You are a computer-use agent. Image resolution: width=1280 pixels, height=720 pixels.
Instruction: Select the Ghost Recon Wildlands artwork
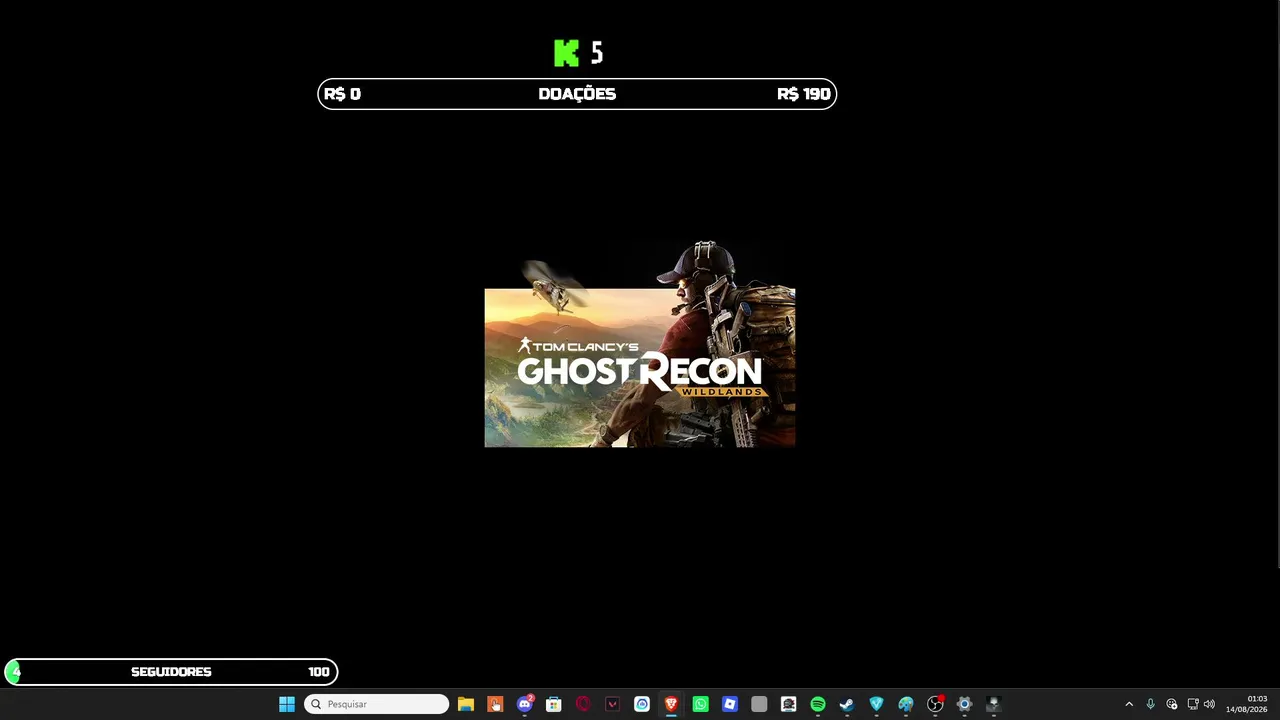point(640,344)
